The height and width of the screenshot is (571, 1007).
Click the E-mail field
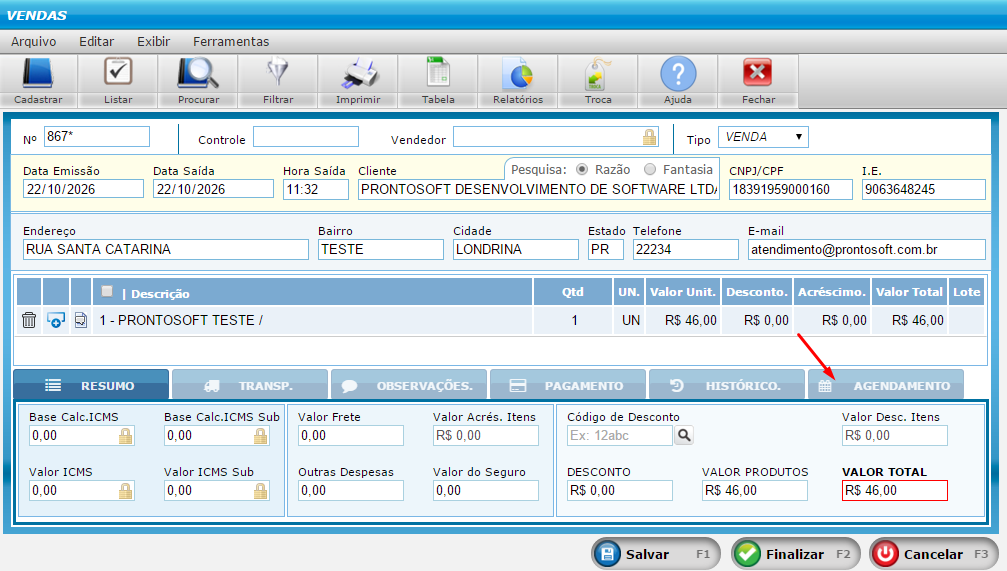[x=866, y=249]
